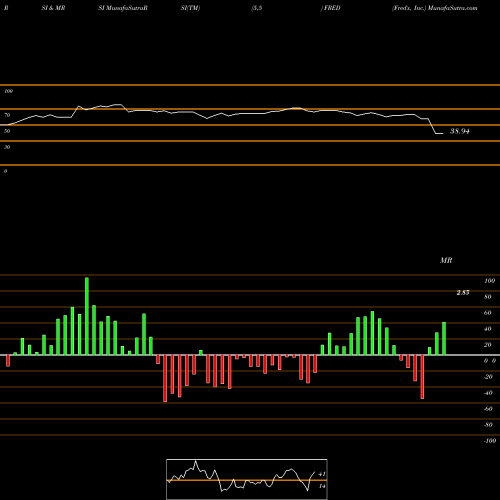Image resolution: width=500 pixels, height=500 pixels.
Task: Click the SI(TM) header label
Action: (190, 8)
